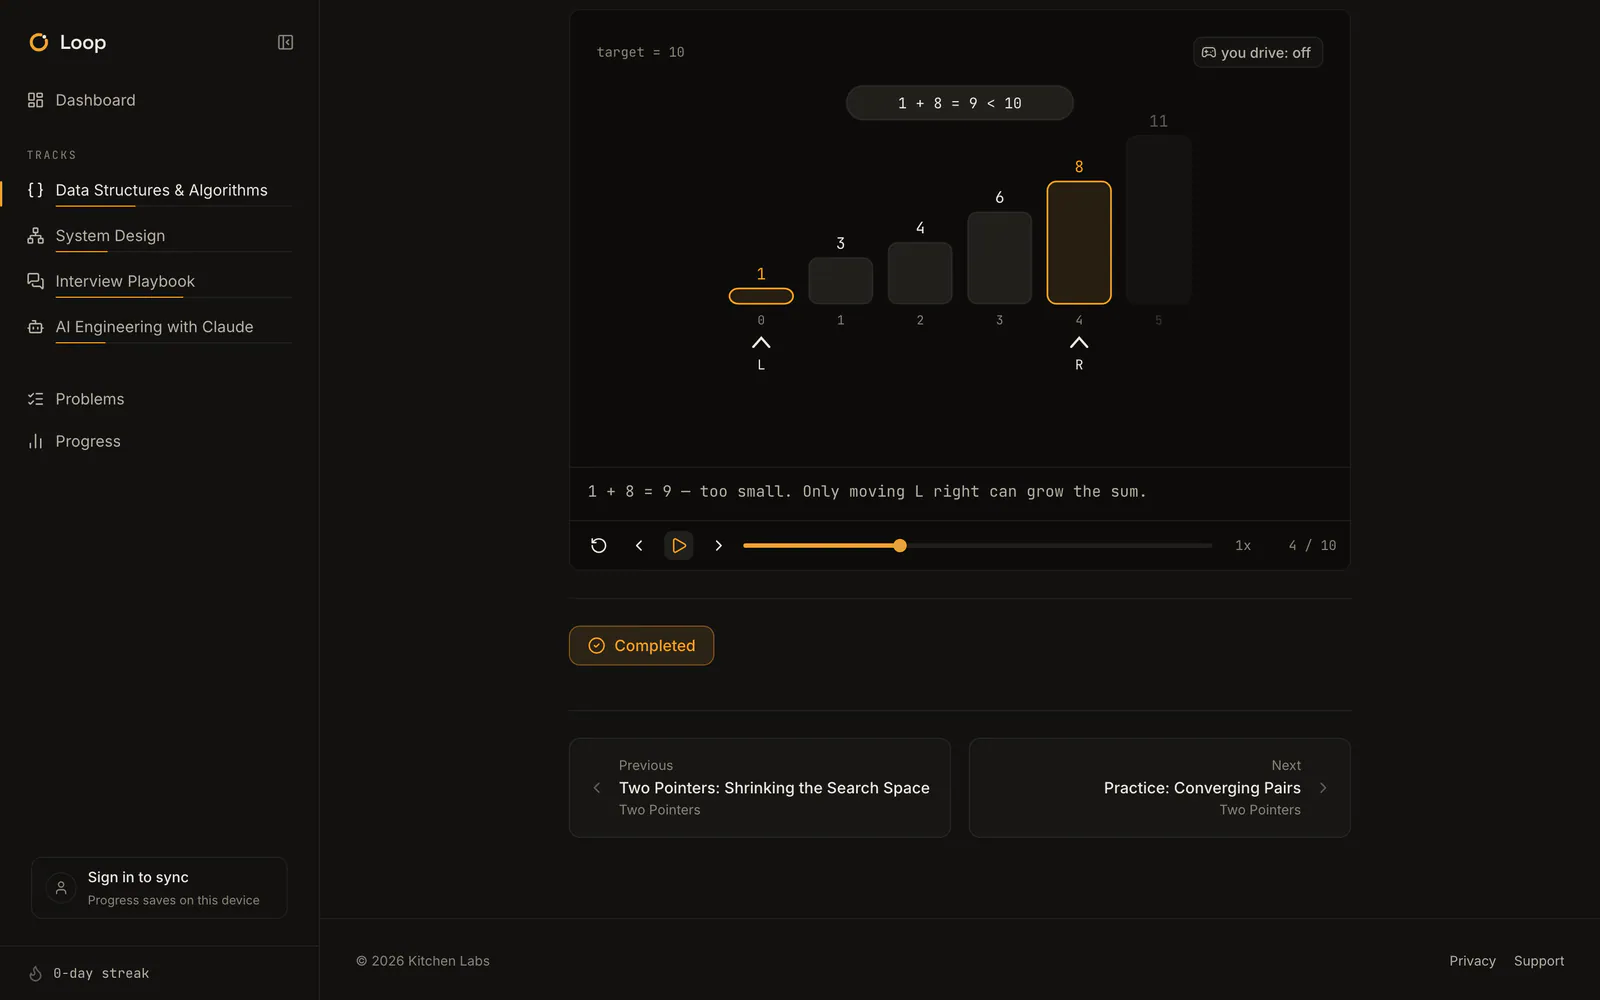Open the Data Structures & Algorithms track
Viewport: 1600px width, 1000px height.
click(160, 190)
